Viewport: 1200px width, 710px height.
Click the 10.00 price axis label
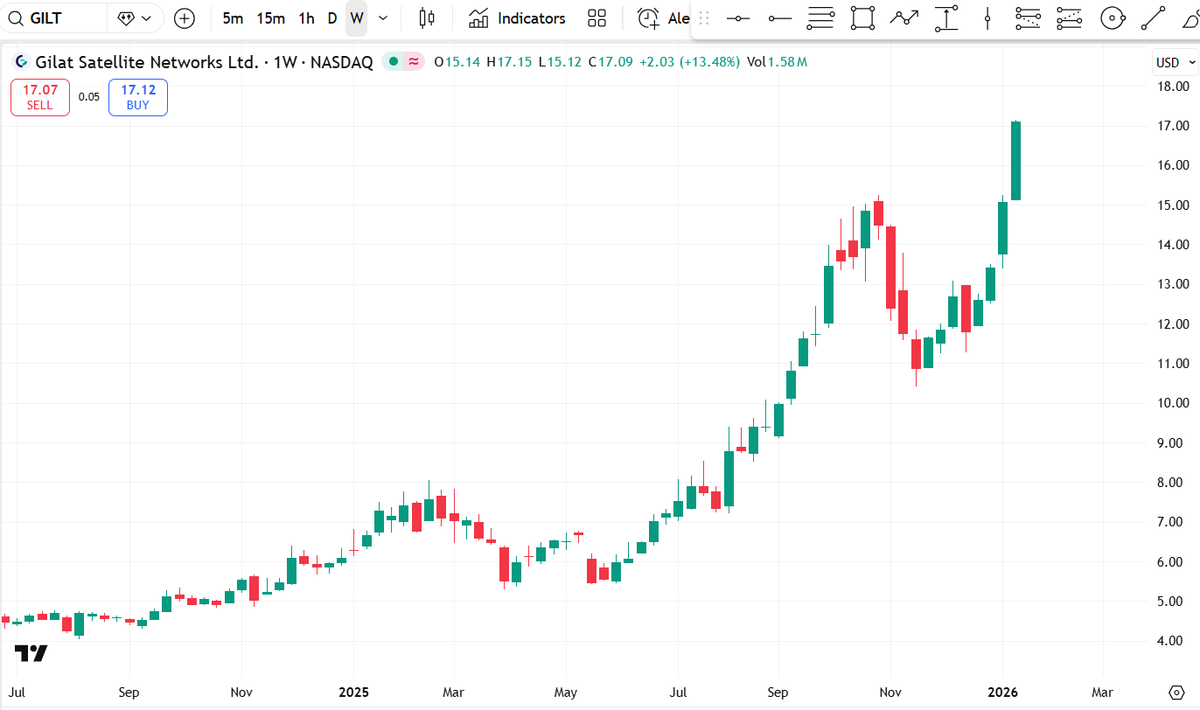click(1173, 403)
